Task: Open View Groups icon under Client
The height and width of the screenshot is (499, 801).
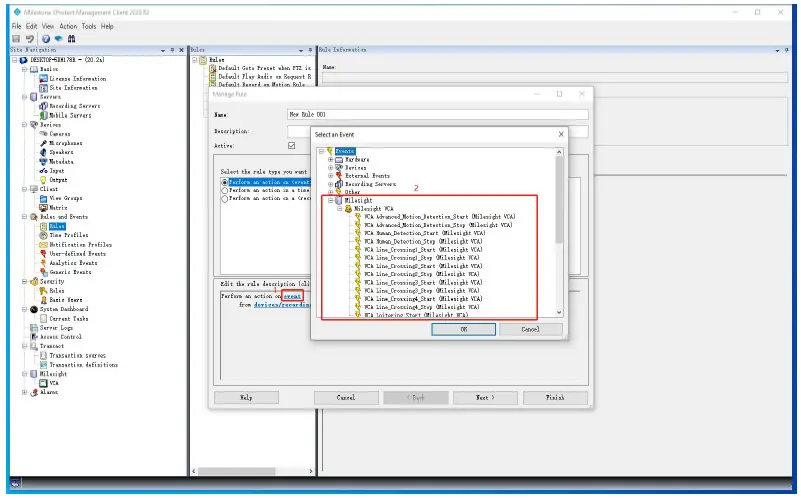Action: click(x=43, y=198)
